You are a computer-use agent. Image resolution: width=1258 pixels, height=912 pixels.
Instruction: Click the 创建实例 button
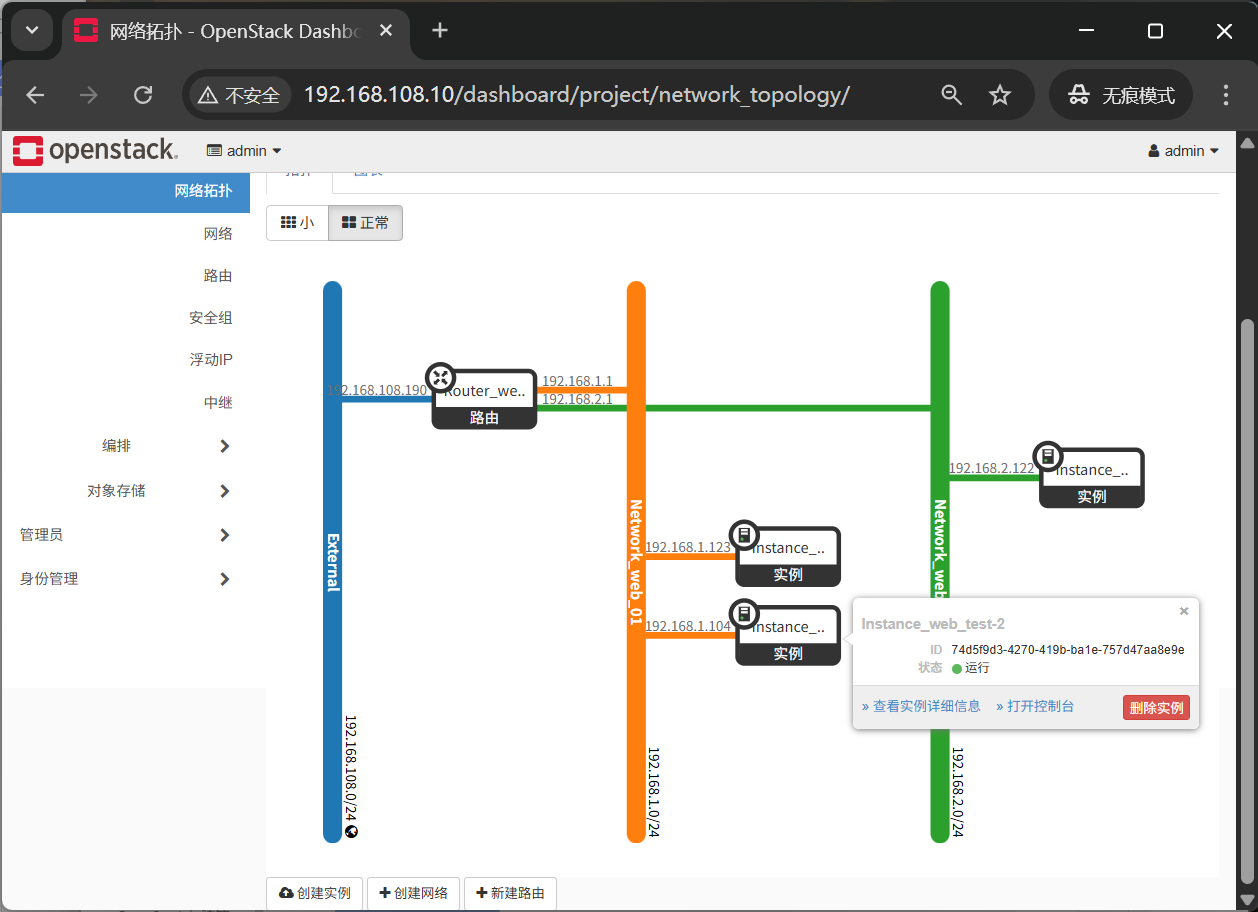pos(315,893)
